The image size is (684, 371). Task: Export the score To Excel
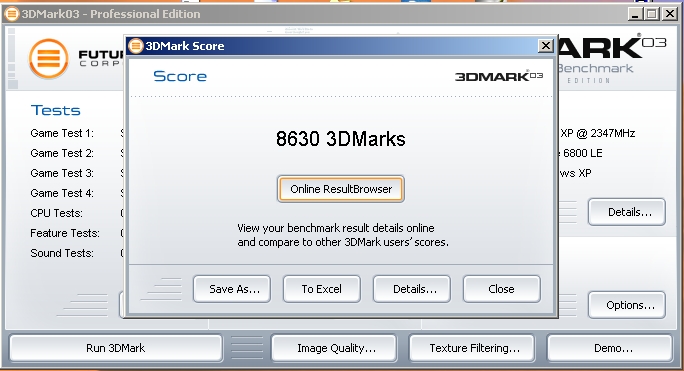click(x=322, y=289)
